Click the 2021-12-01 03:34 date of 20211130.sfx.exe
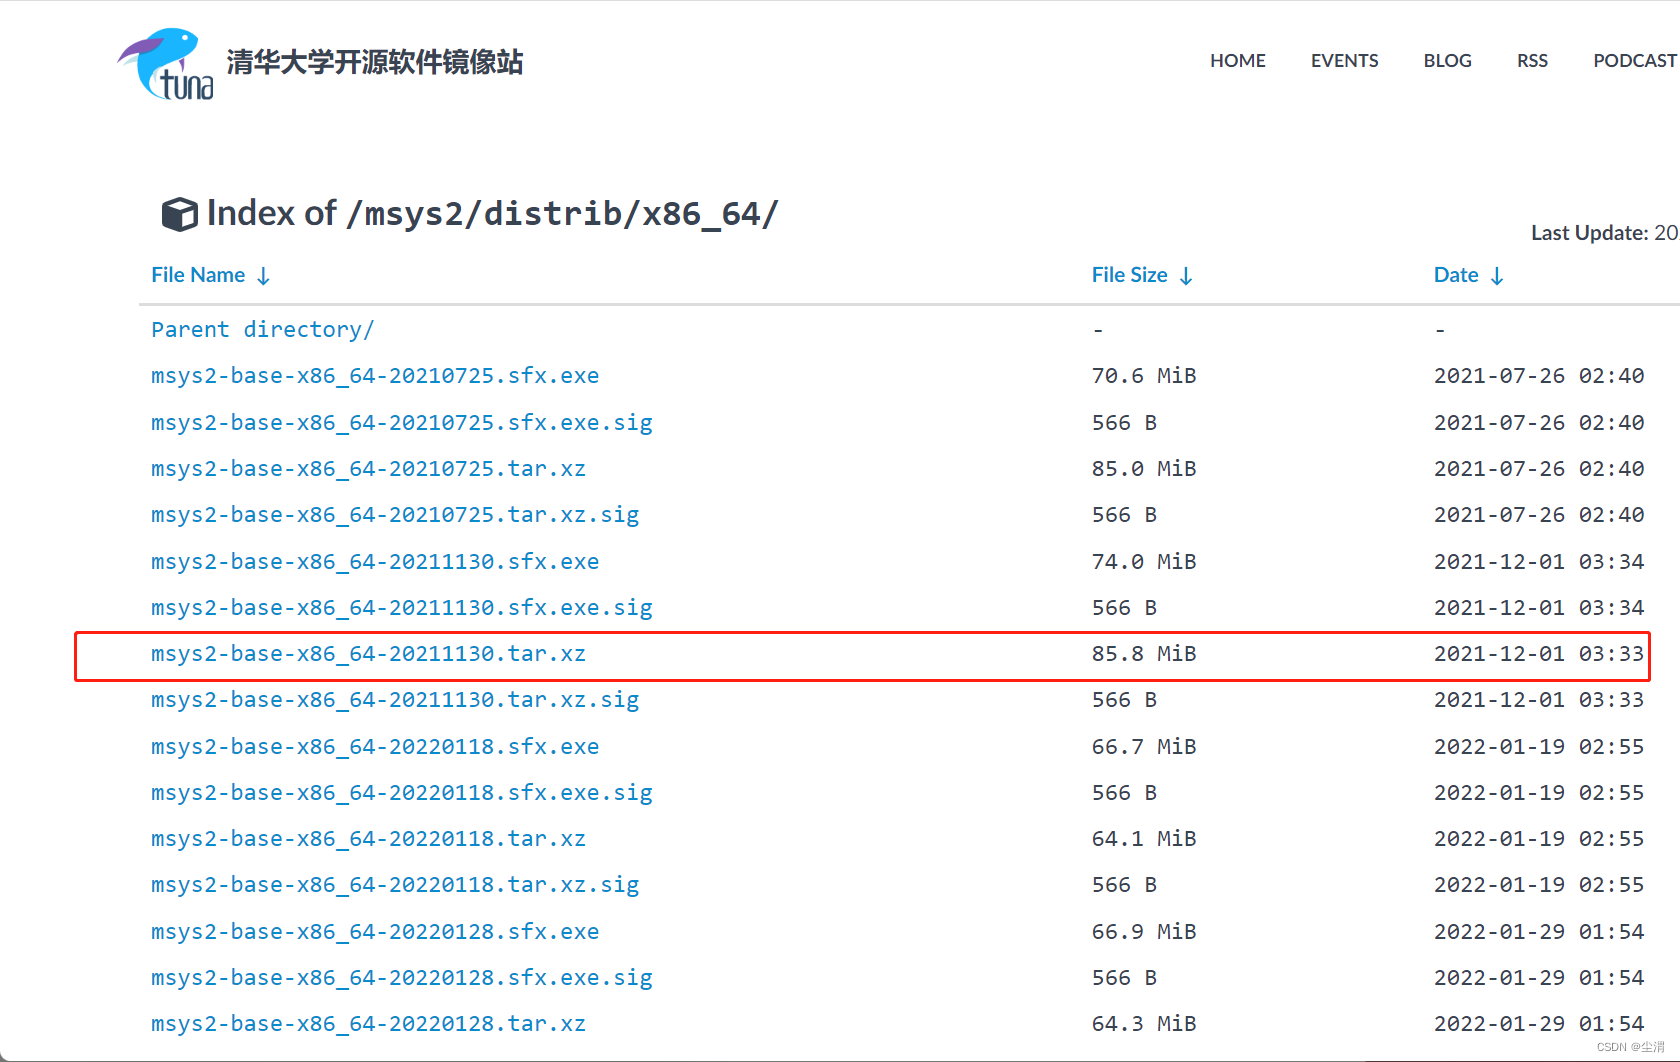The height and width of the screenshot is (1062, 1680). coord(1539,562)
